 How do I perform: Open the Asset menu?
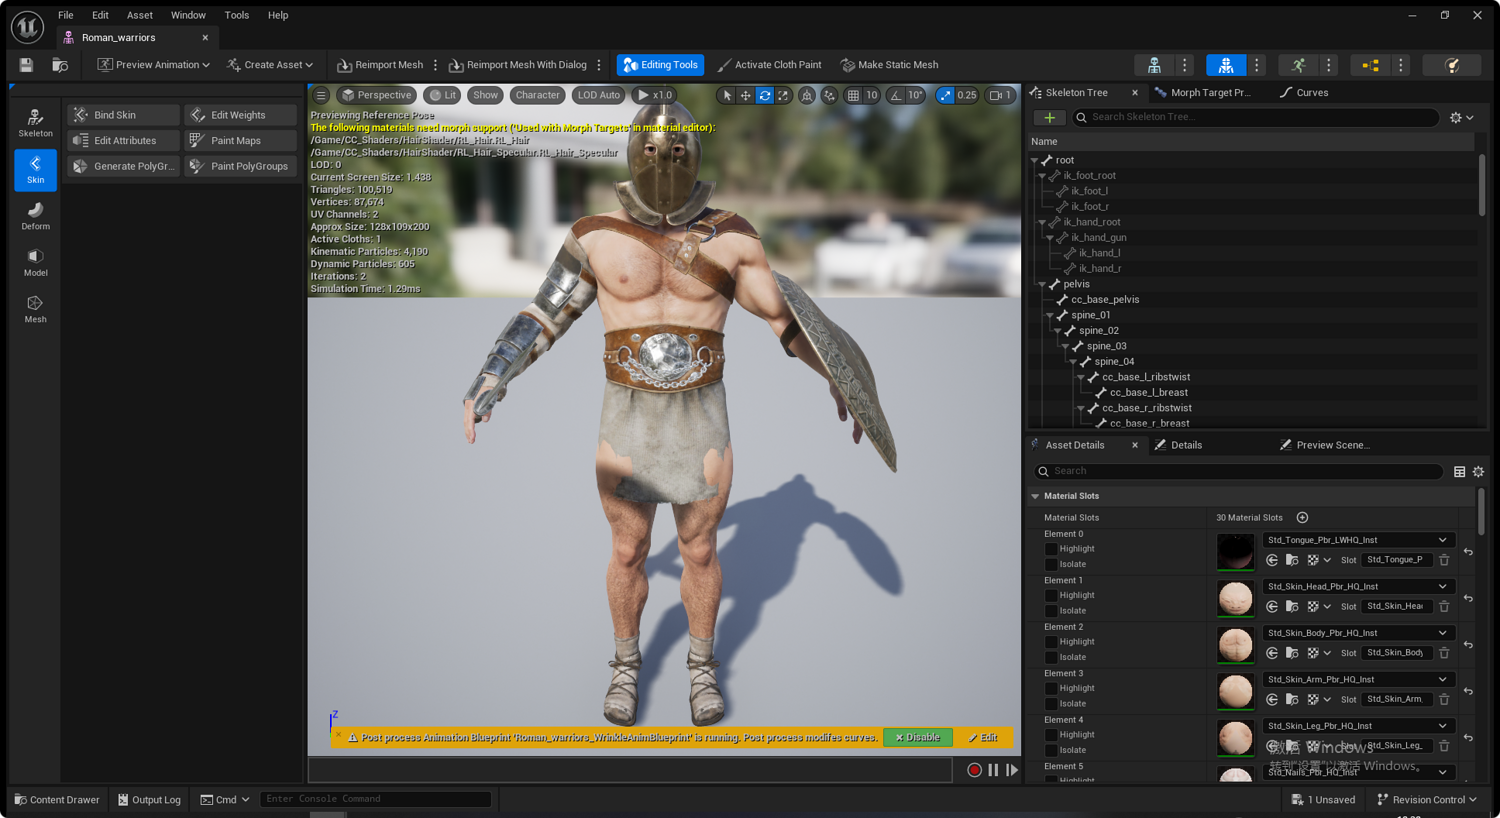coord(140,15)
